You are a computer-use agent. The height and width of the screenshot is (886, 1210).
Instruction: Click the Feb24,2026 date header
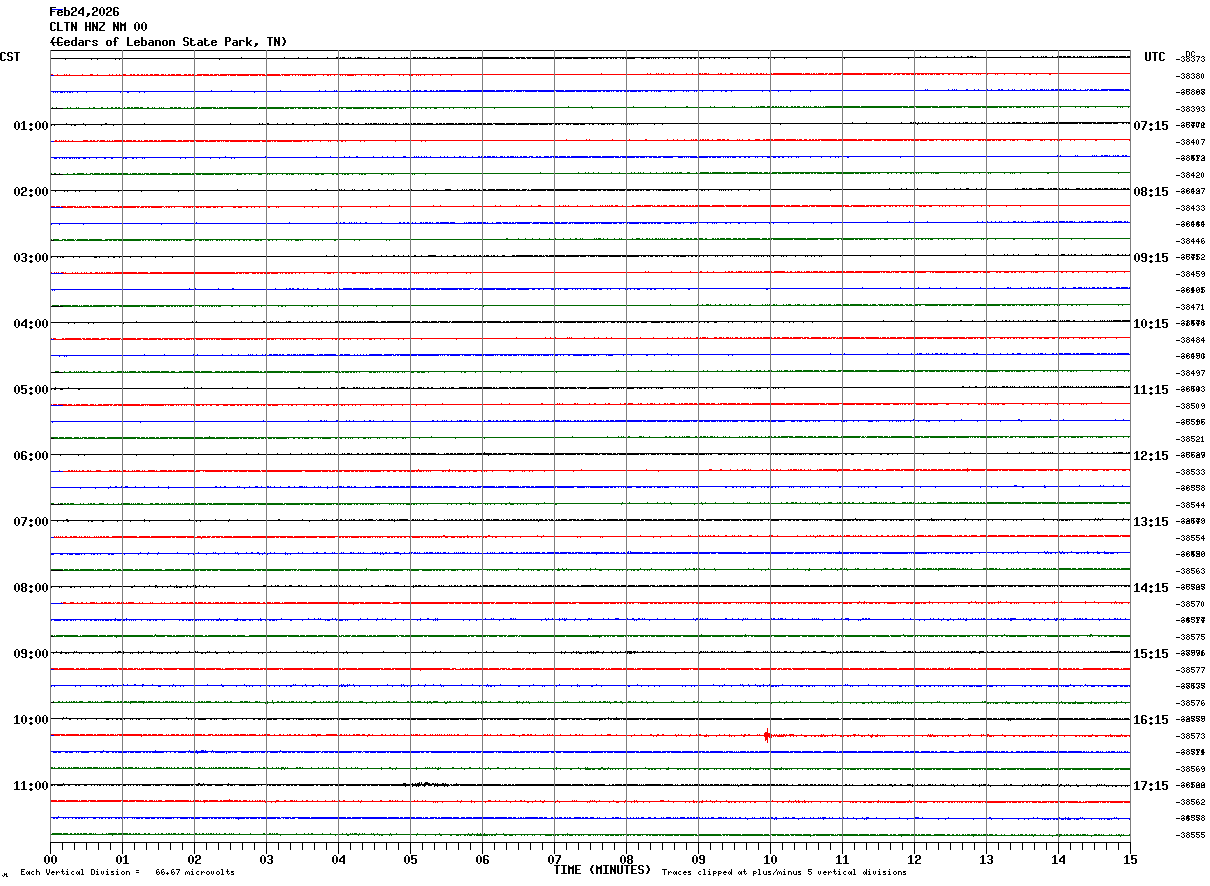tap(84, 12)
